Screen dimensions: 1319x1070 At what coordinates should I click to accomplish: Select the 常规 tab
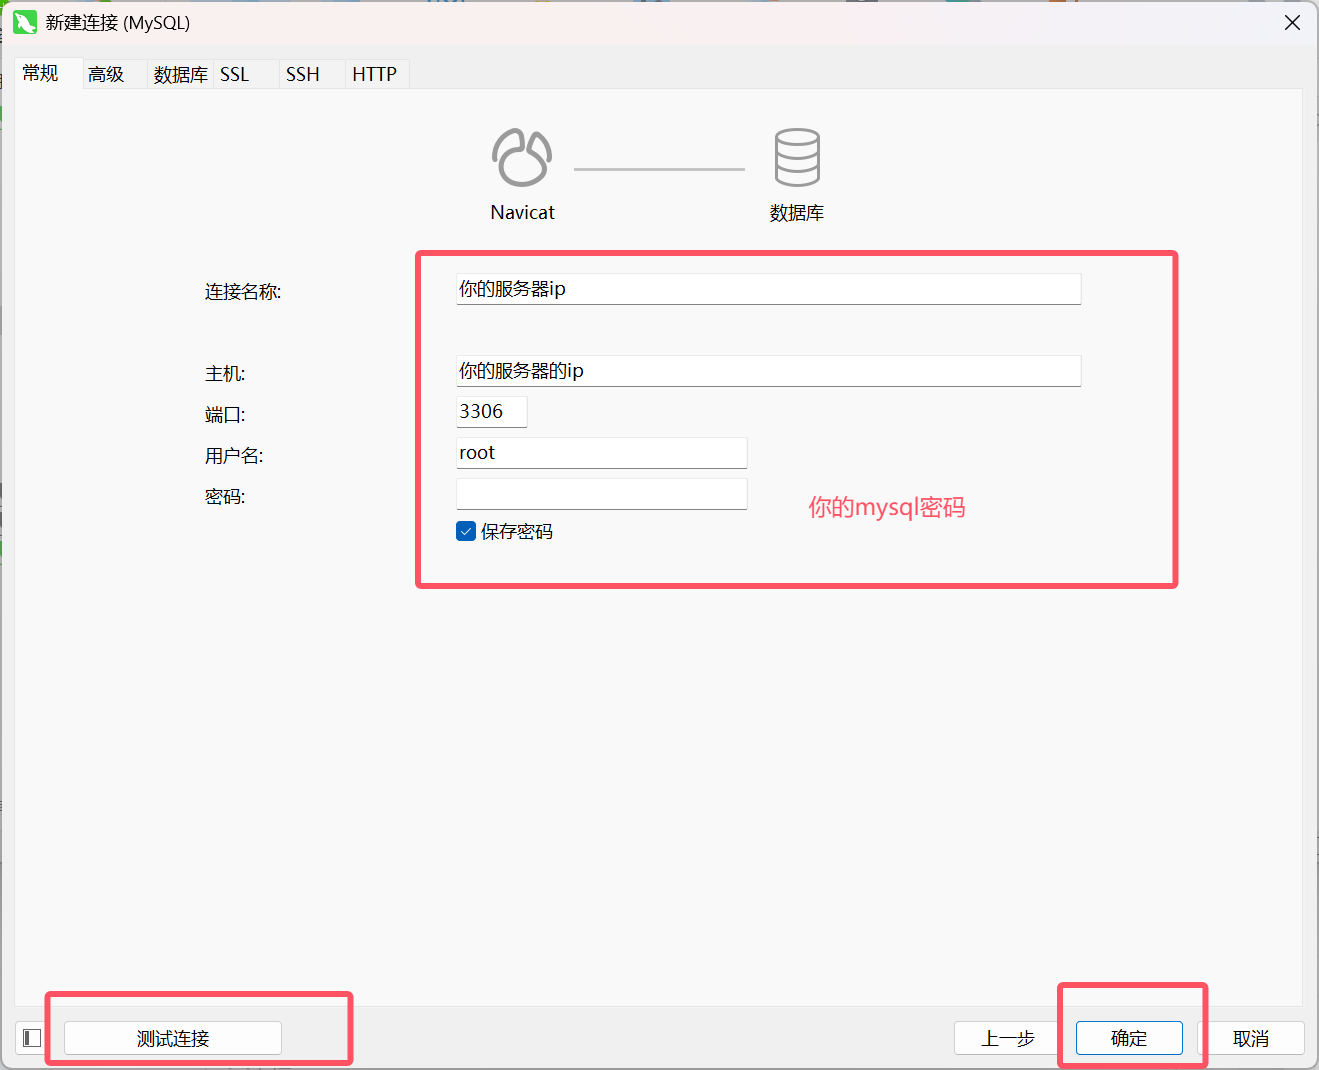pyautogui.click(x=41, y=73)
